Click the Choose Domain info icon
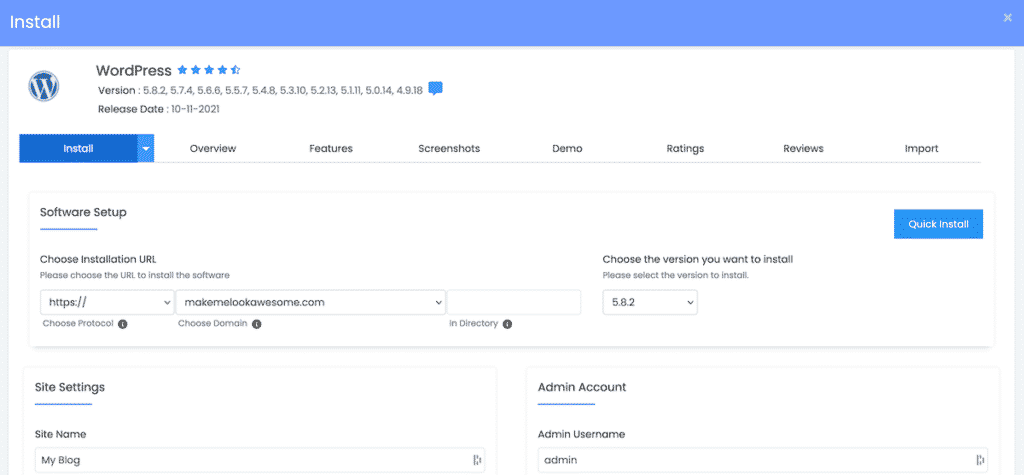The height and width of the screenshot is (475, 1024). click(x=257, y=324)
